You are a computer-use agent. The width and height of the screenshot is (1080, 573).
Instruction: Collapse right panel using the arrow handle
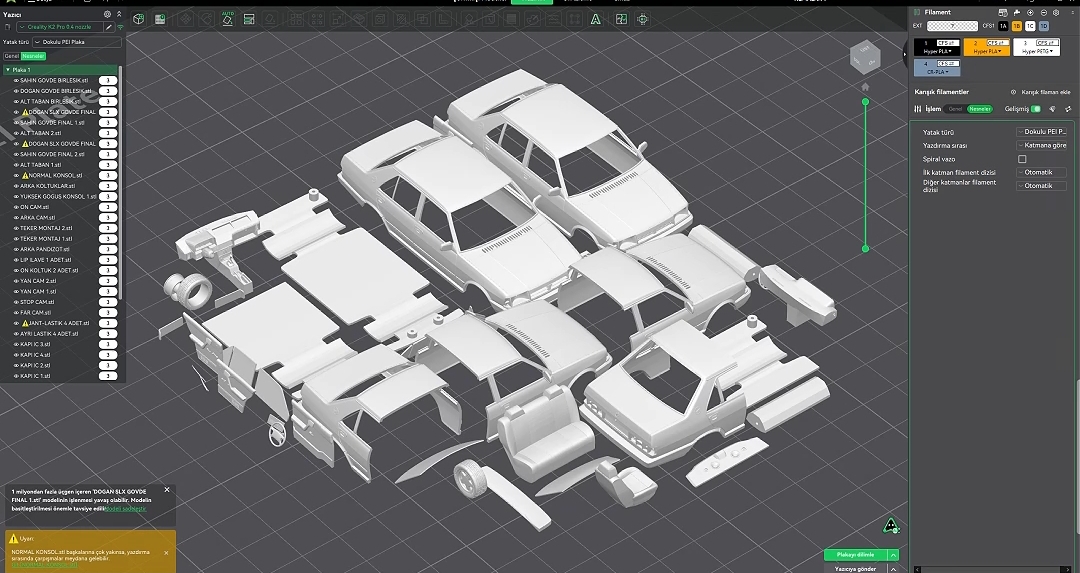pos(905,54)
